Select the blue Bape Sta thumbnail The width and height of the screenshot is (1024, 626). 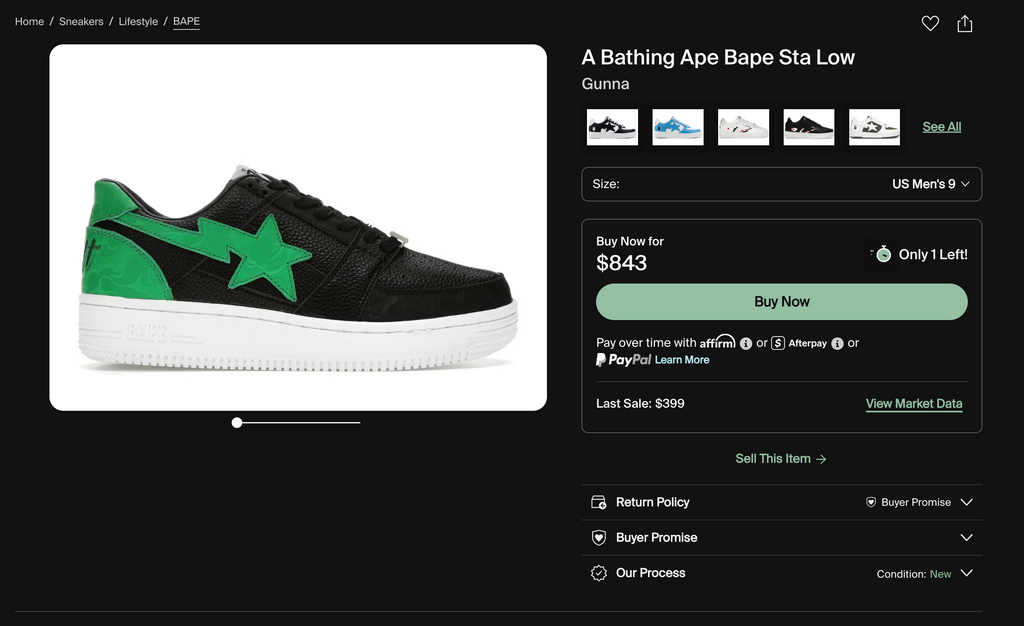coord(677,127)
